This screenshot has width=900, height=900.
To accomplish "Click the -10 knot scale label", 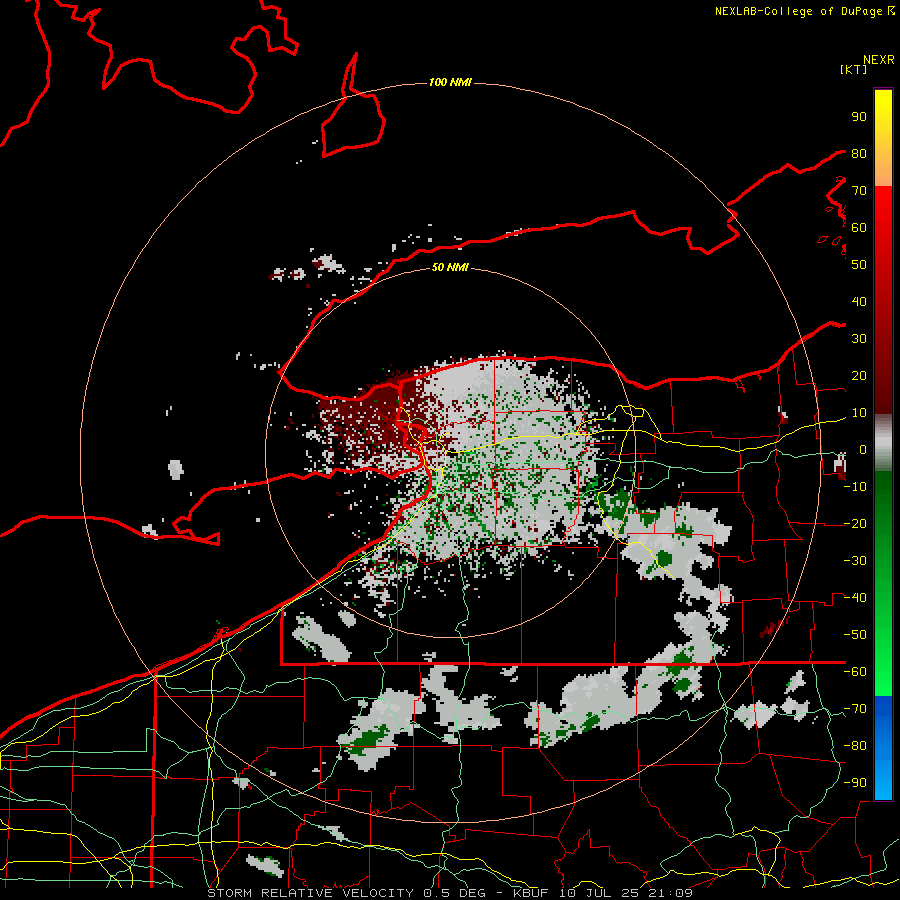I will [x=855, y=487].
